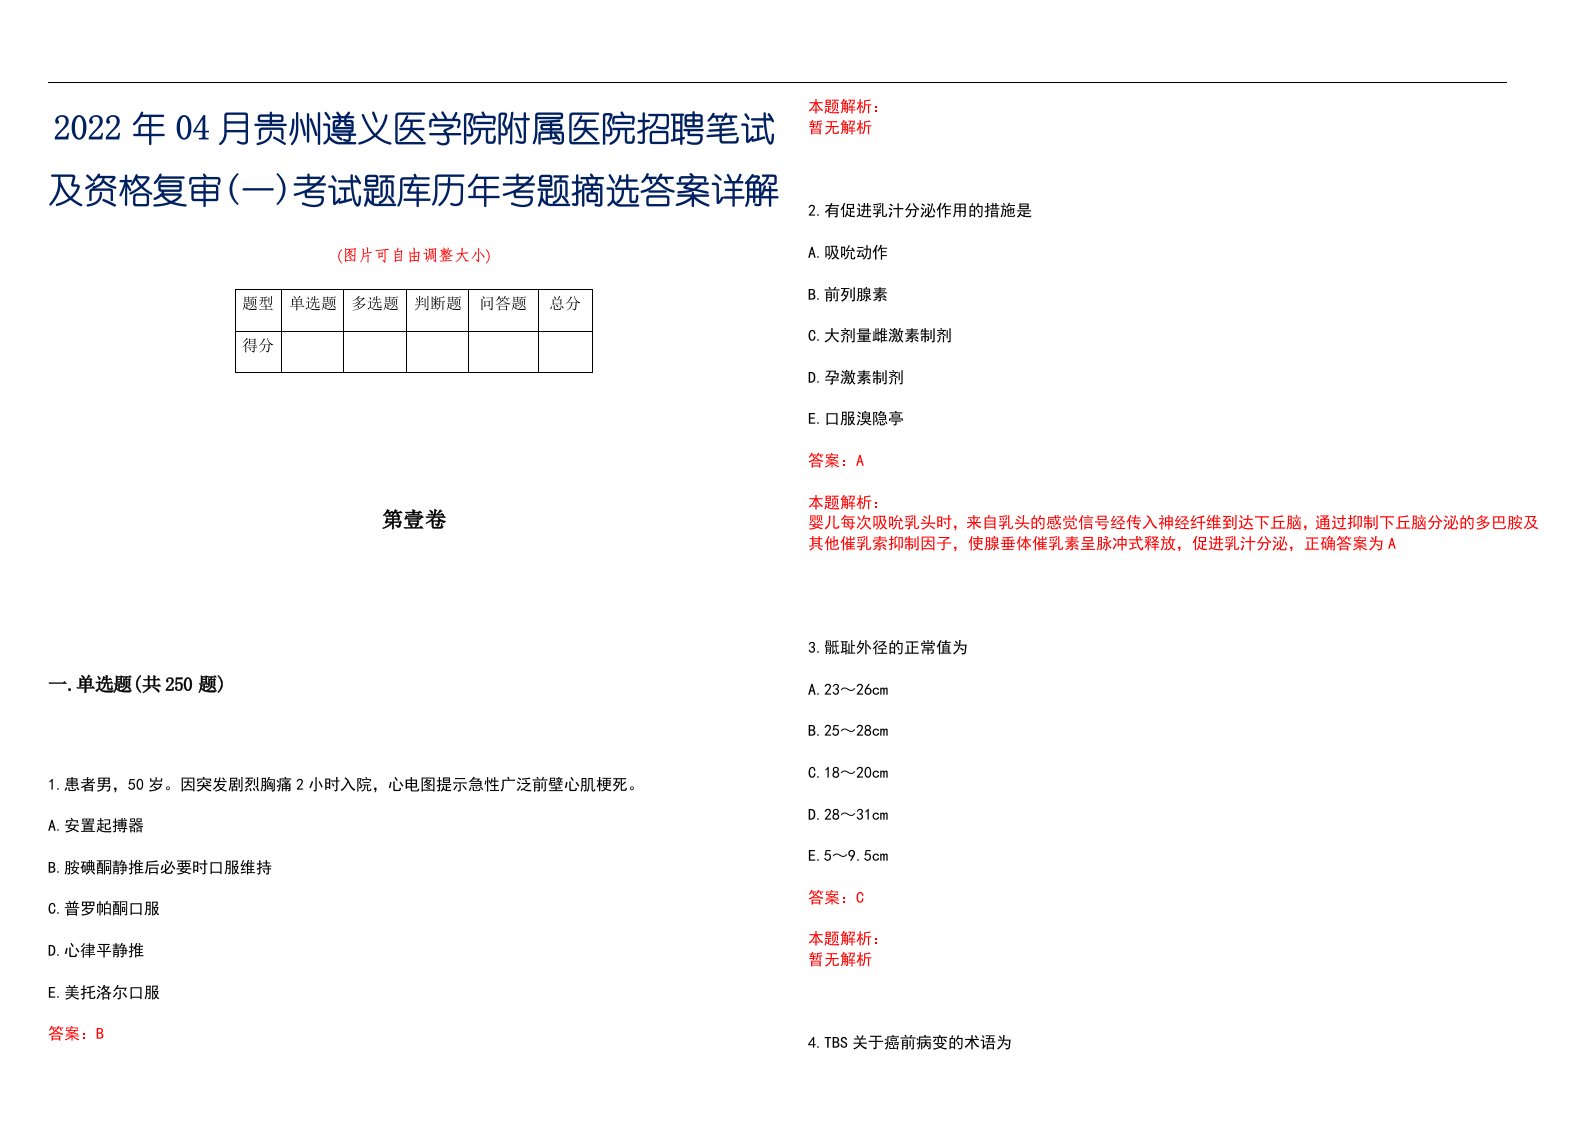The width and height of the screenshot is (1587, 1122).
Task: Click the '第壹卷' heading
Action: (x=414, y=520)
